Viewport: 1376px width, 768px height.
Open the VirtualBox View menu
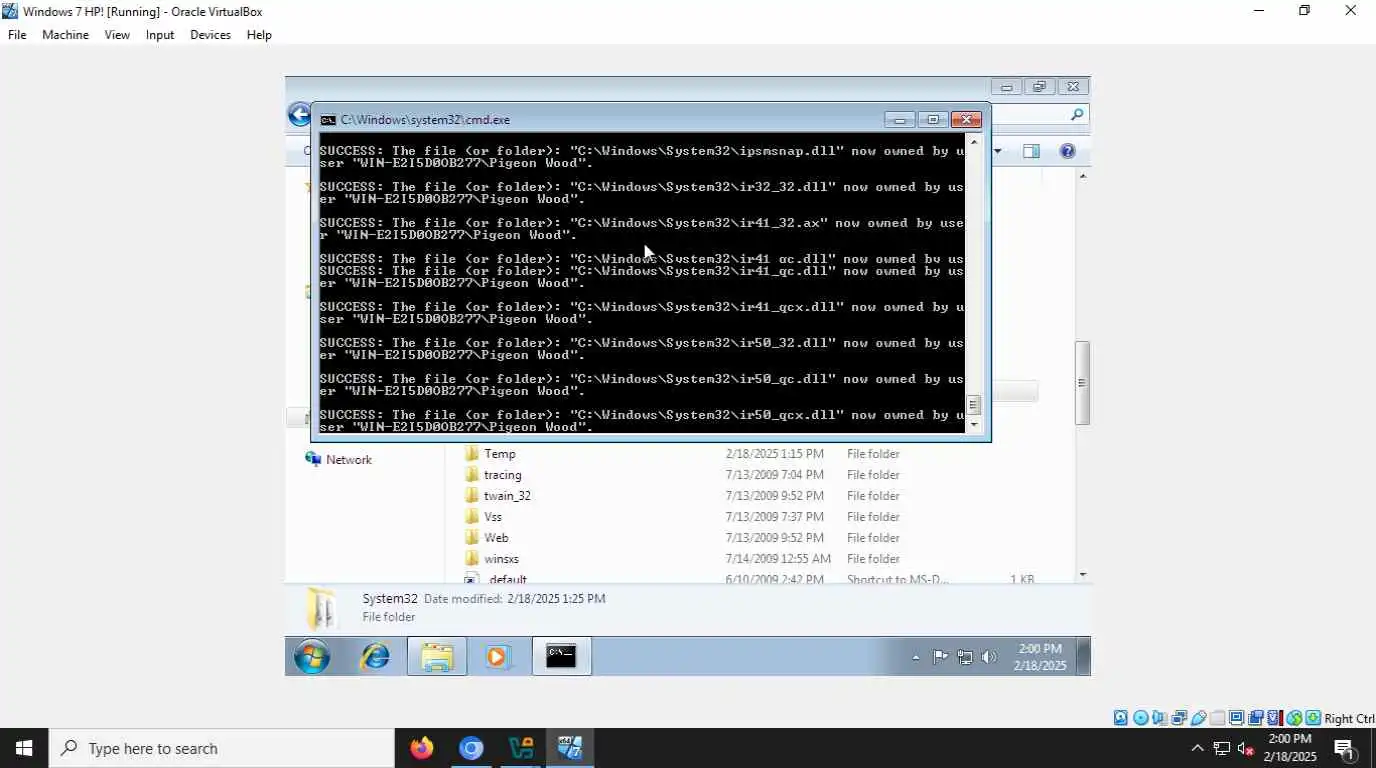click(117, 34)
